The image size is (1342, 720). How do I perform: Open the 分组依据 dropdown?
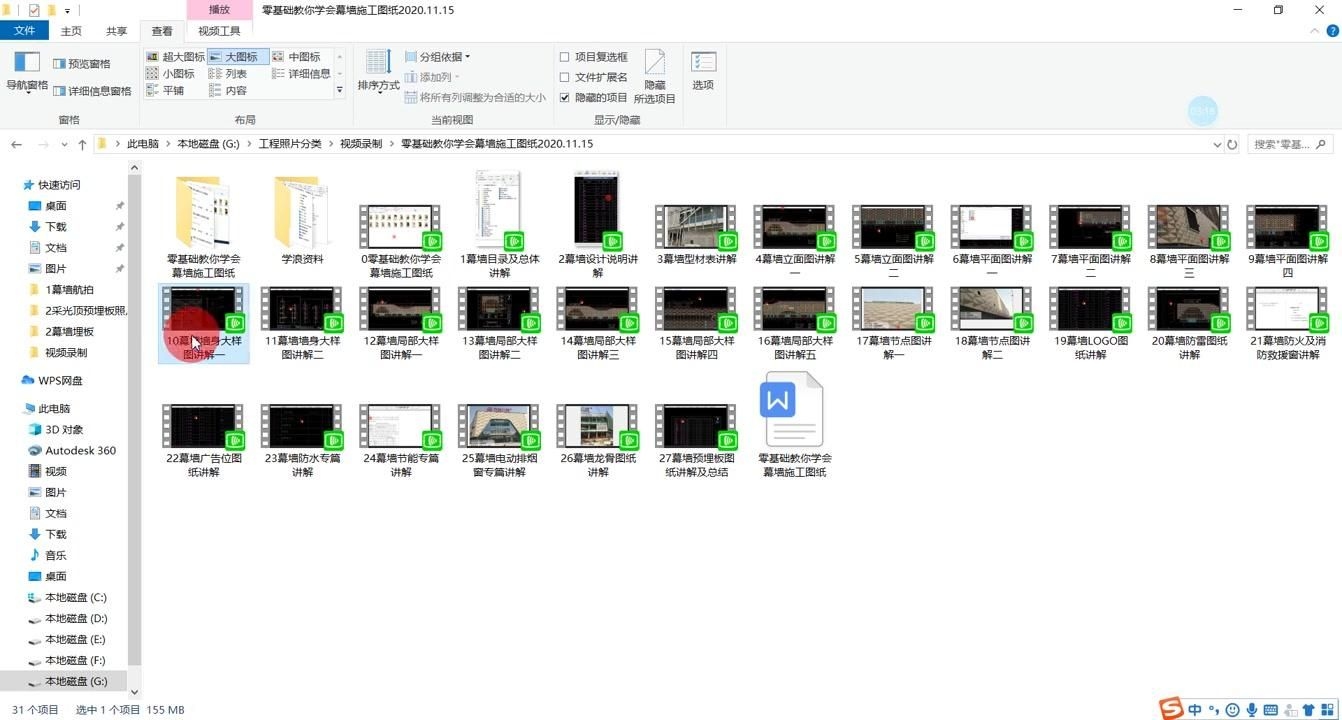438,57
